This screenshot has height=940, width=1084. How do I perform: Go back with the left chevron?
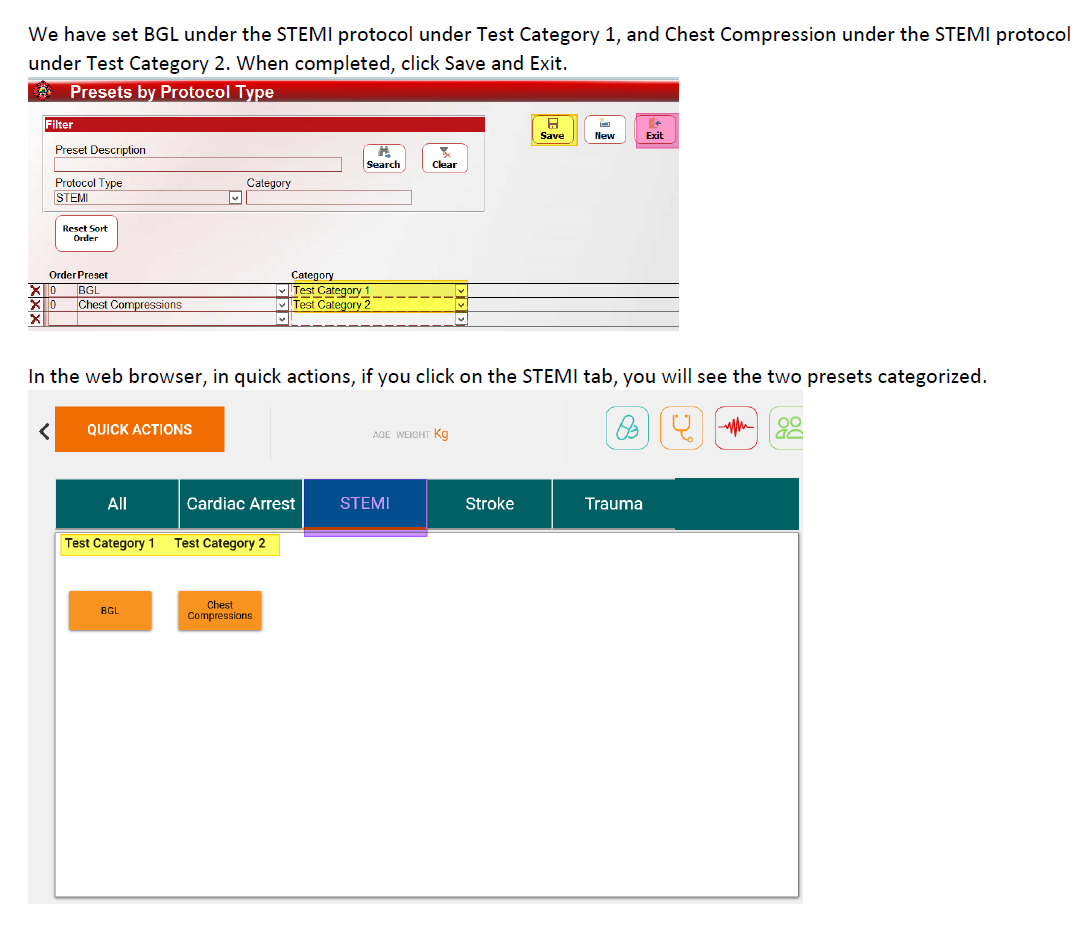[x=44, y=431]
